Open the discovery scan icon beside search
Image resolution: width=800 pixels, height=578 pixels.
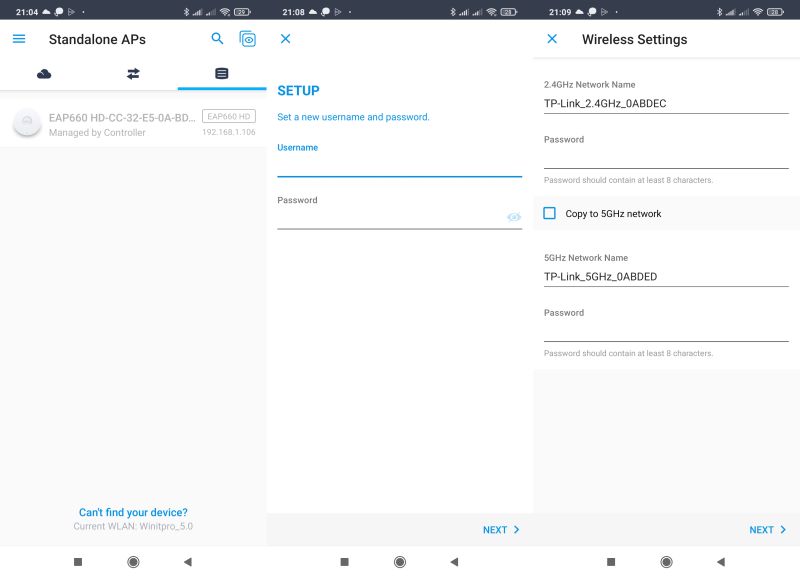pyautogui.click(x=247, y=39)
